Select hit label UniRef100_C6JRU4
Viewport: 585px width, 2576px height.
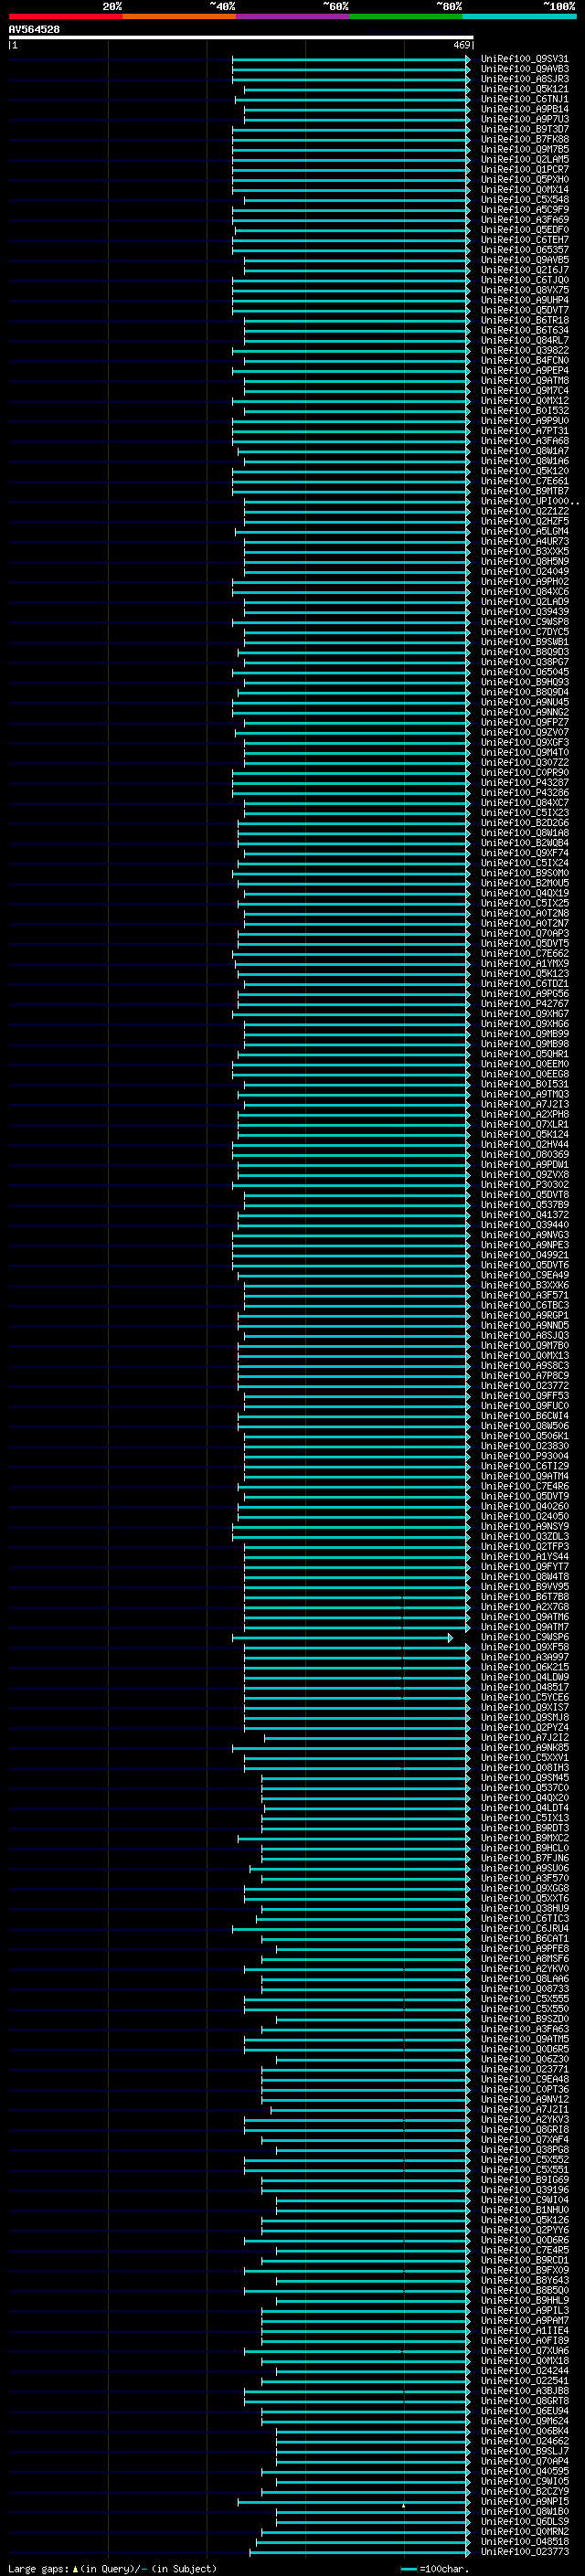tap(525, 1929)
